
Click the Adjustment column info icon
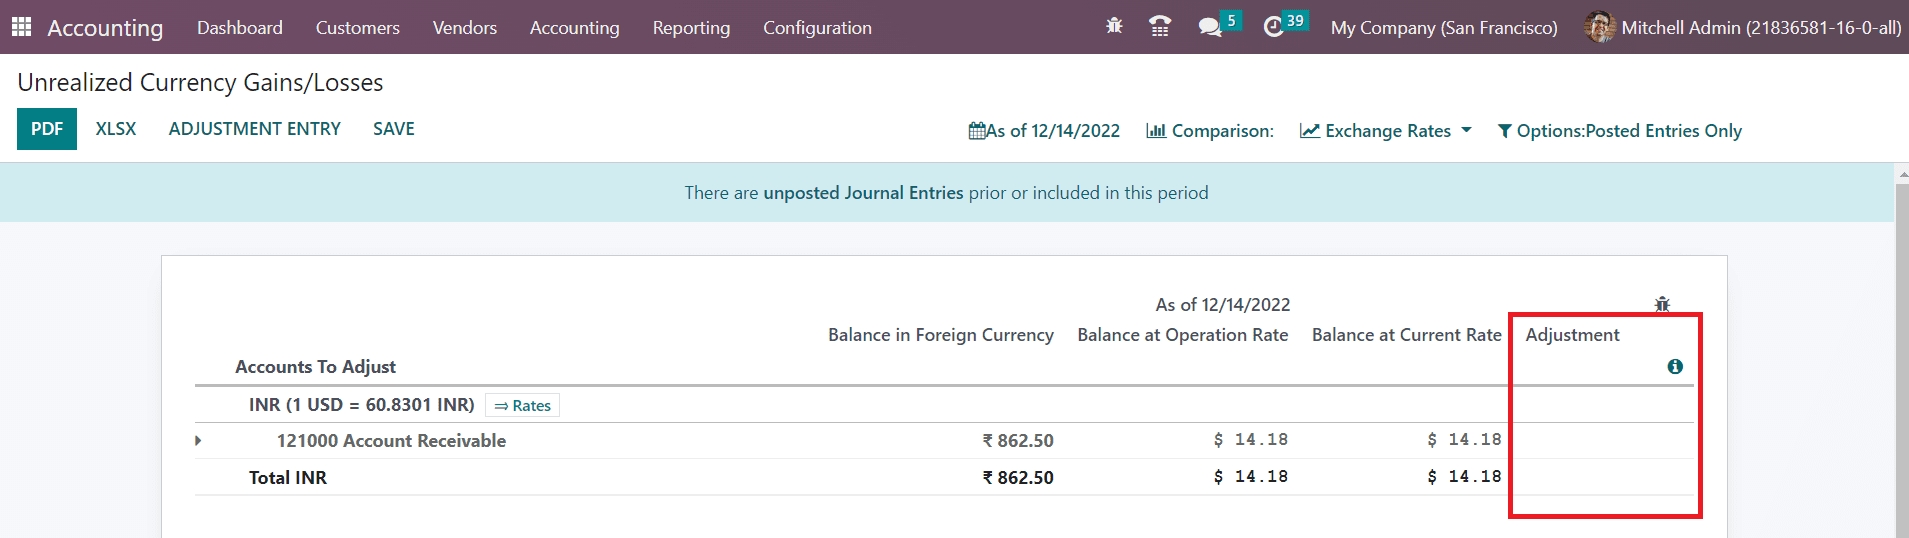[1675, 367]
